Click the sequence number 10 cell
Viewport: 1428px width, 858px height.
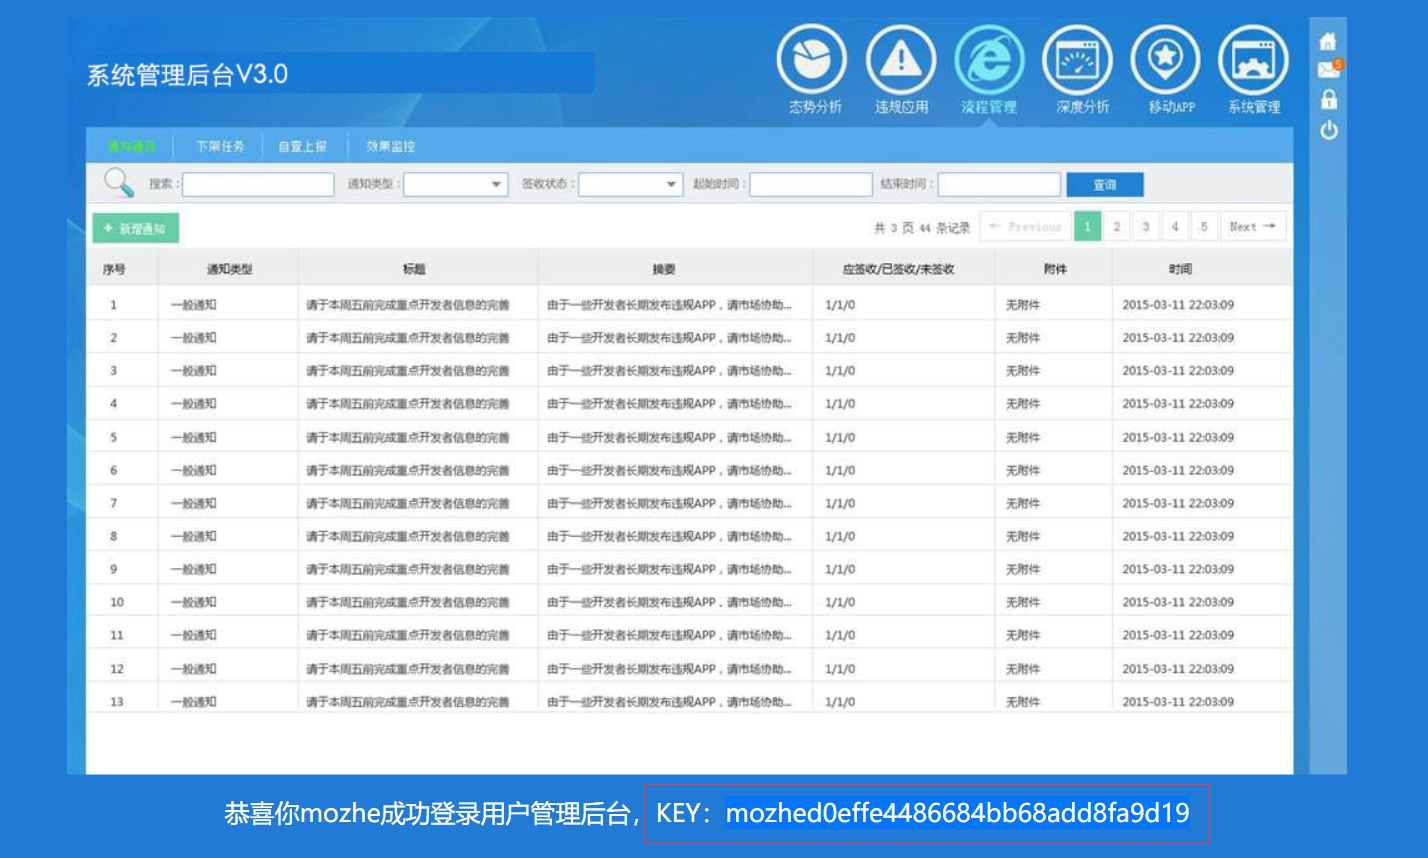117,602
